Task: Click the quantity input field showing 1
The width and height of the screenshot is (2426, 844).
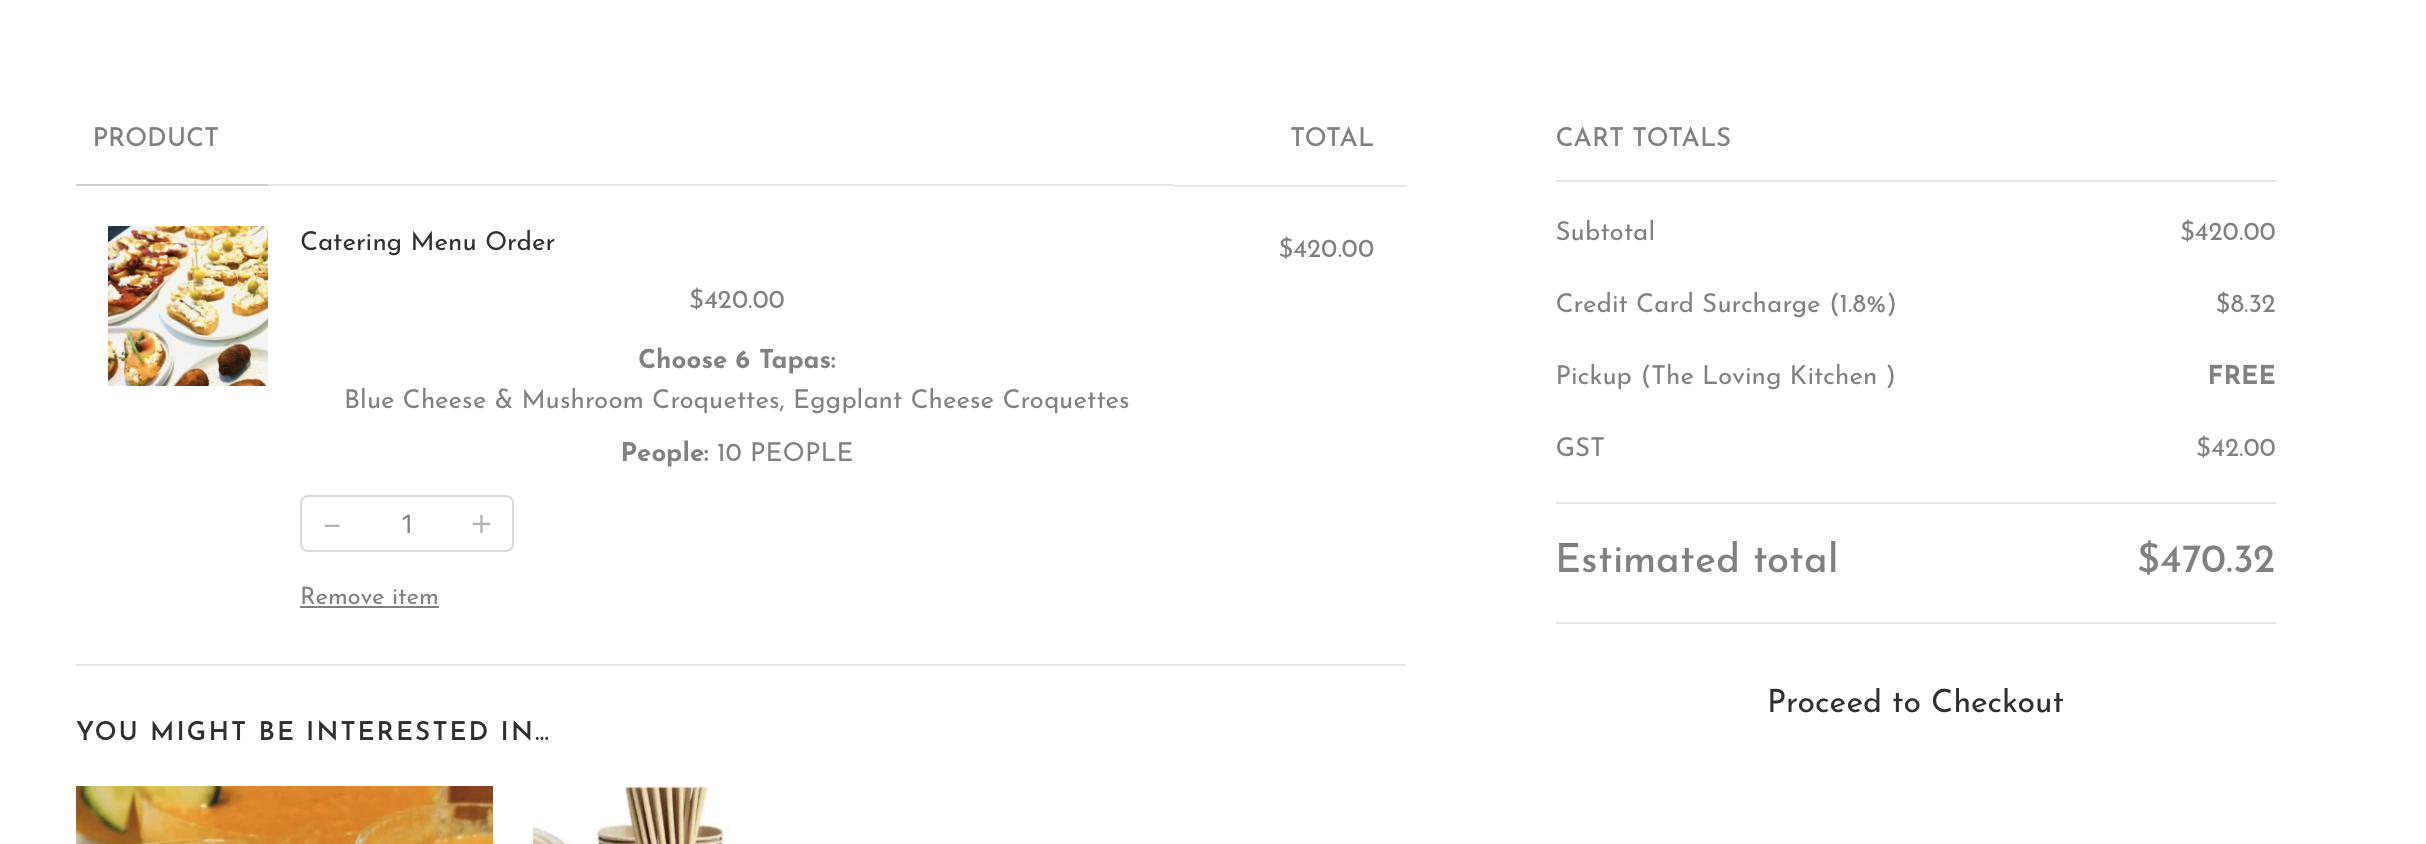Action: [x=407, y=524]
